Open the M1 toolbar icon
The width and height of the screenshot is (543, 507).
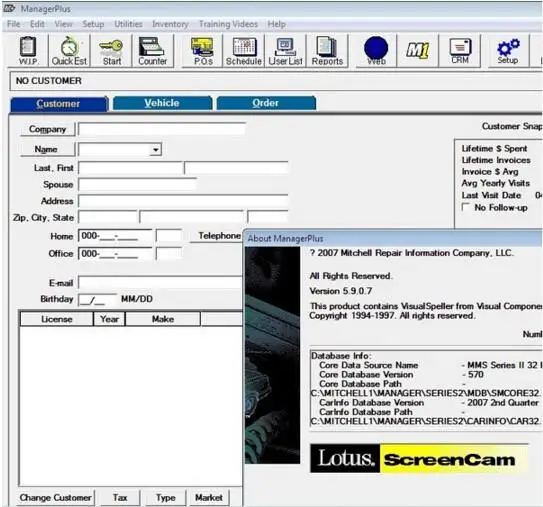click(x=418, y=51)
